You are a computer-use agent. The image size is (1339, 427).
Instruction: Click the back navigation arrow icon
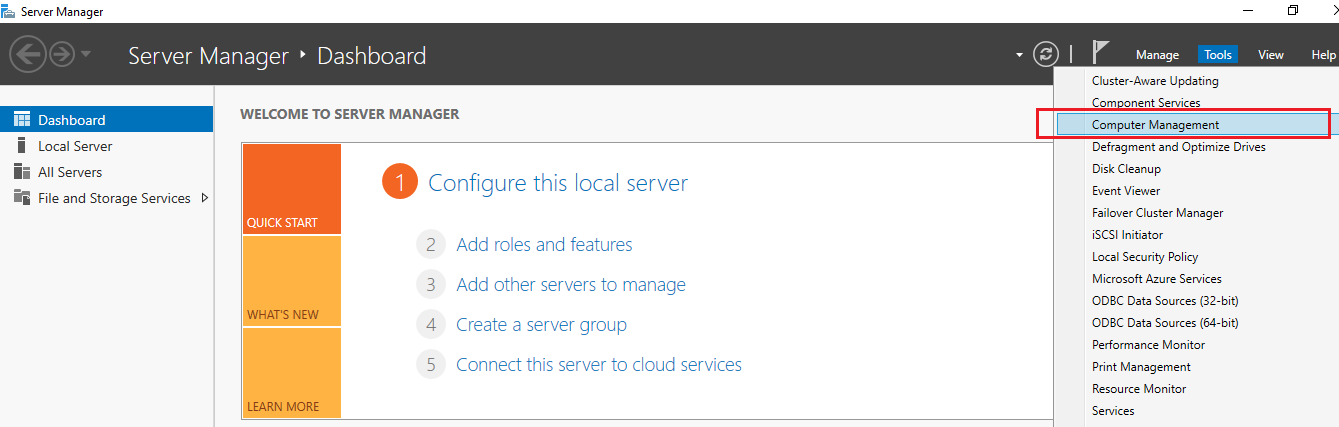27,54
